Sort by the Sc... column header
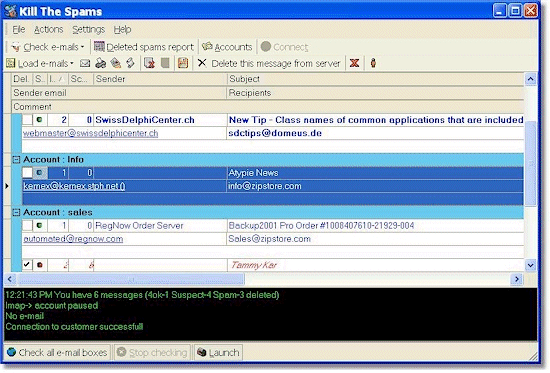 81,79
